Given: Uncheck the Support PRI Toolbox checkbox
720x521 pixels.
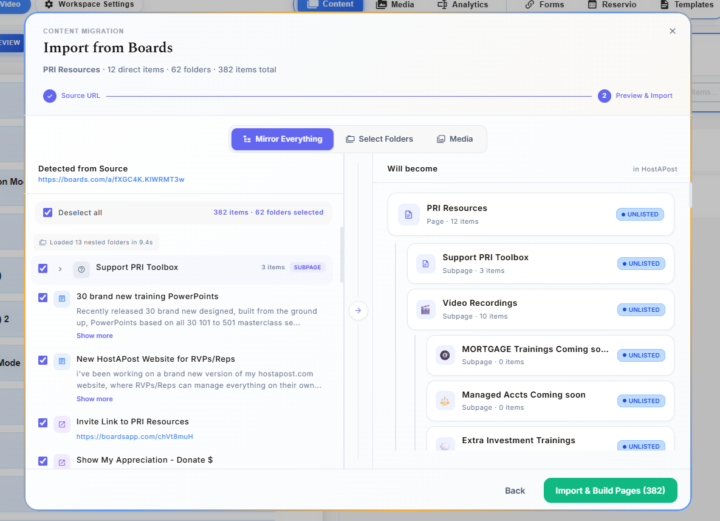Looking at the screenshot, I should [x=43, y=268].
